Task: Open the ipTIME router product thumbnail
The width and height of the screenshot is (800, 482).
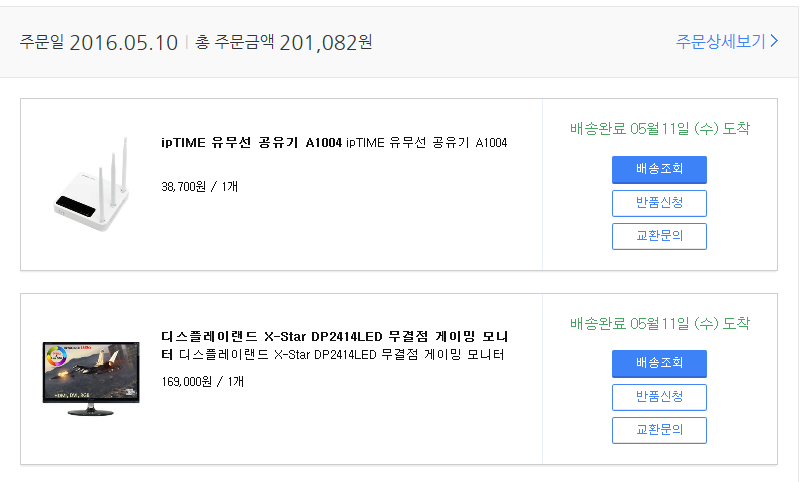Action: tap(92, 185)
